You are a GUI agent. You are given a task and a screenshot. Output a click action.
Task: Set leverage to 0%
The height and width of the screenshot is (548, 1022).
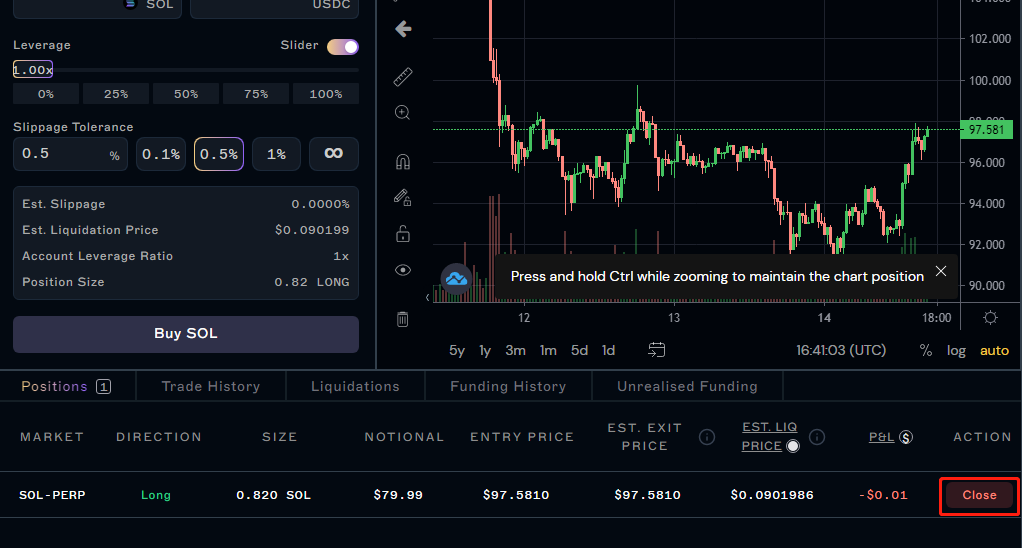coord(46,94)
